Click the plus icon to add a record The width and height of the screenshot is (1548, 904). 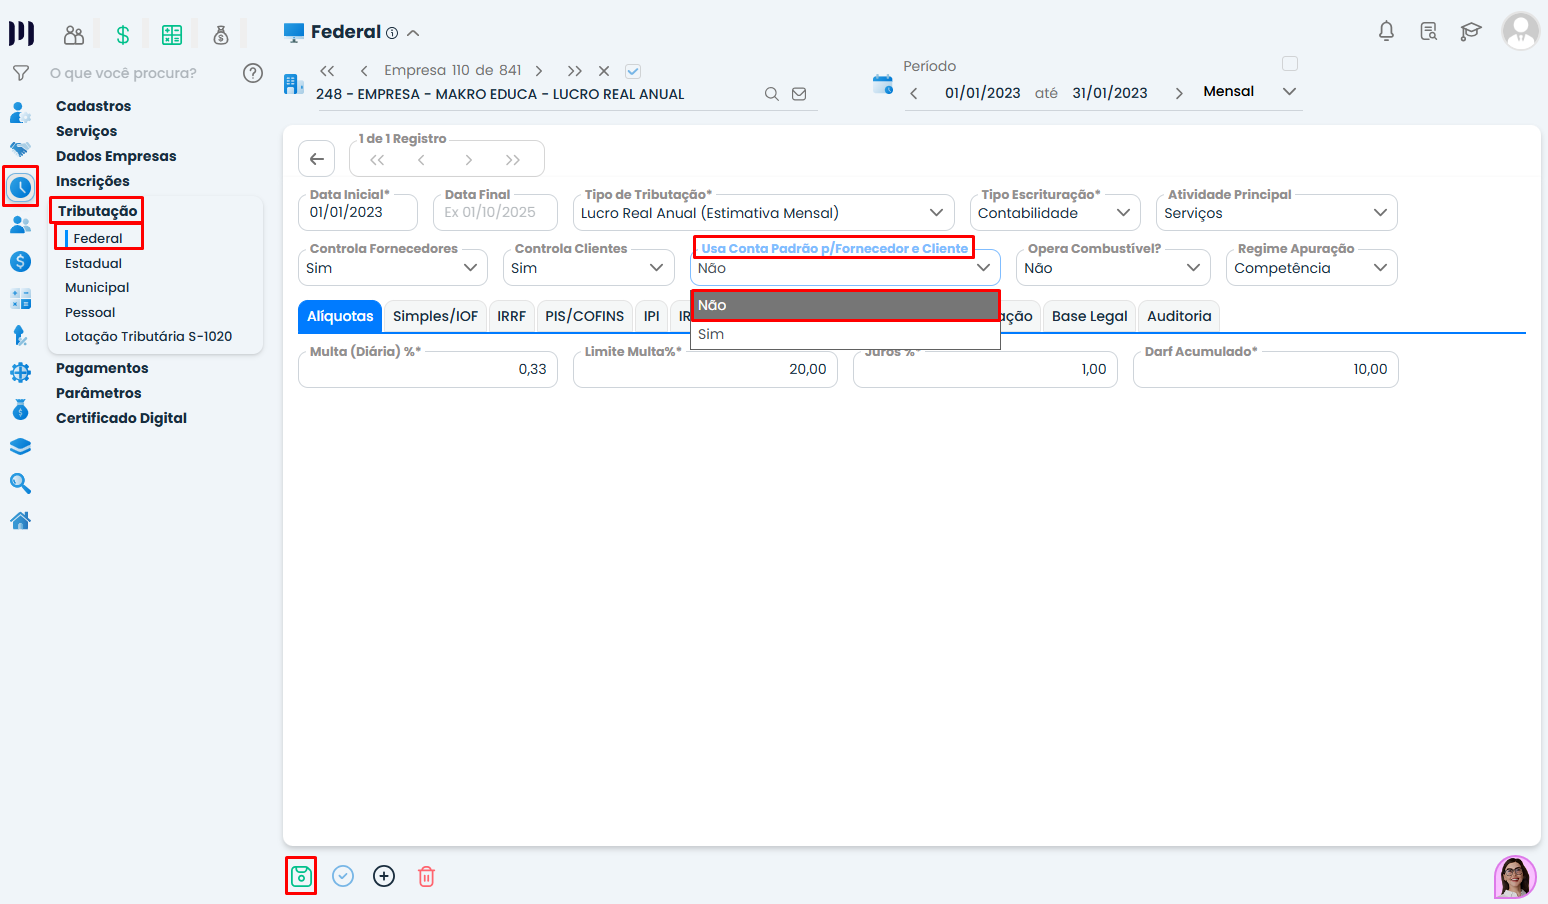pyautogui.click(x=384, y=876)
